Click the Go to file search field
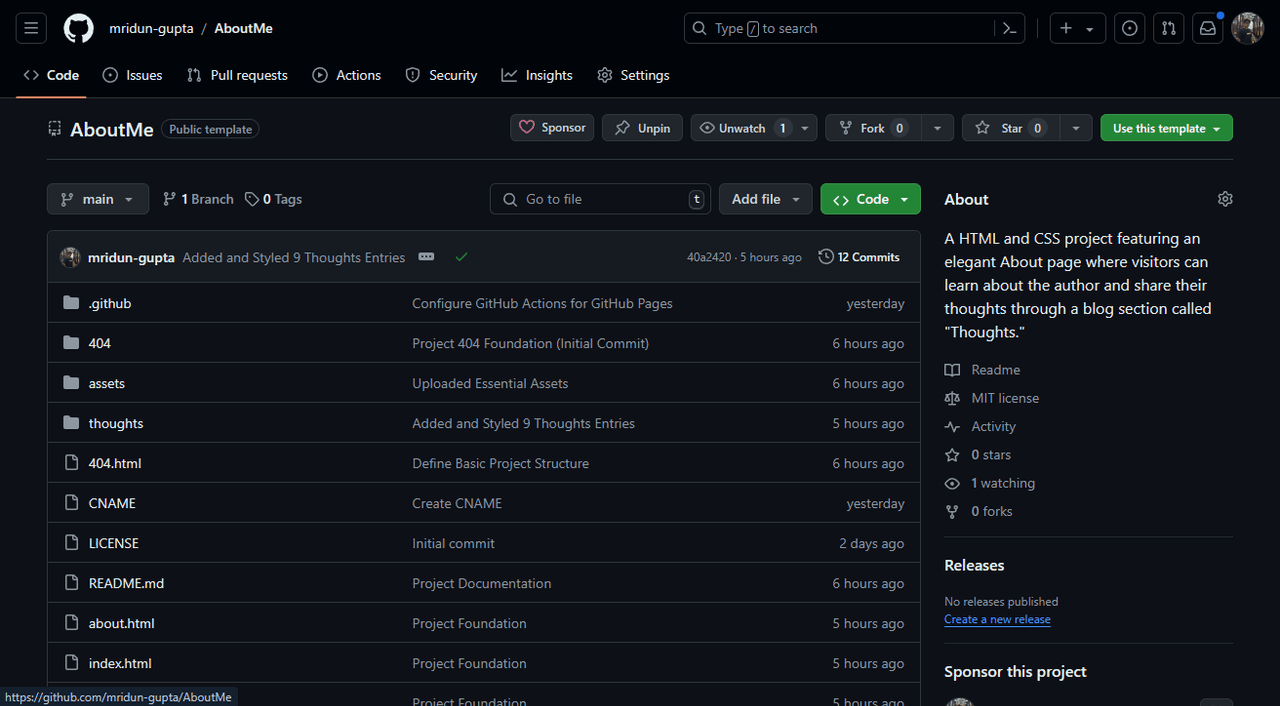This screenshot has width=1280, height=706. click(600, 199)
